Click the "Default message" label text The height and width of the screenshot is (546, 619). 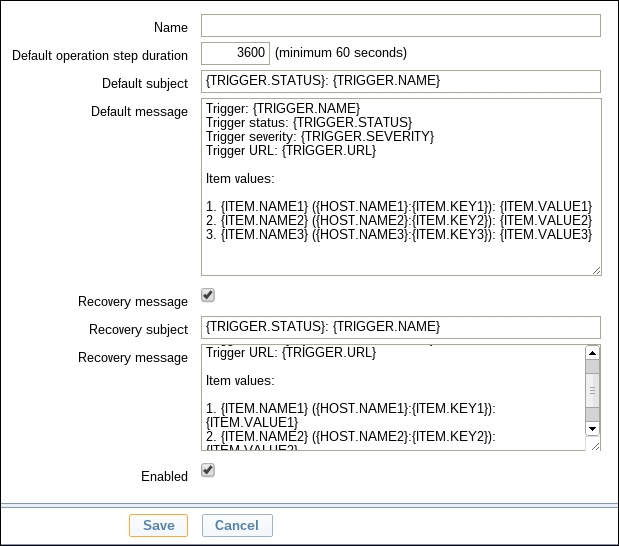pos(139,111)
